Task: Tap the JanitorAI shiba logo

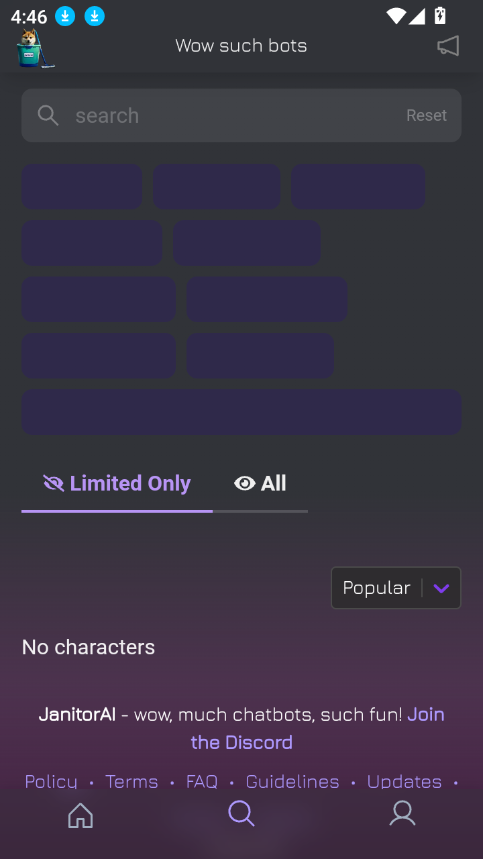Action: coord(35,48)
